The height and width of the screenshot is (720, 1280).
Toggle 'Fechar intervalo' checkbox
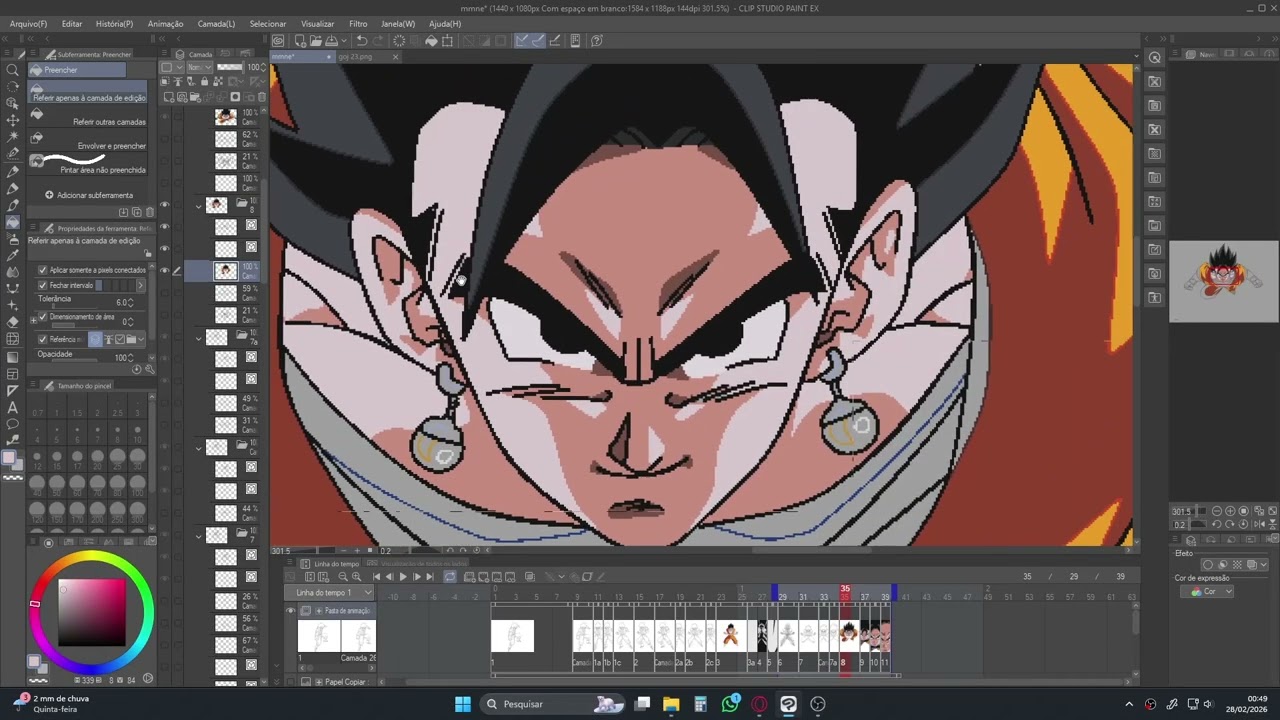[42, 285]
